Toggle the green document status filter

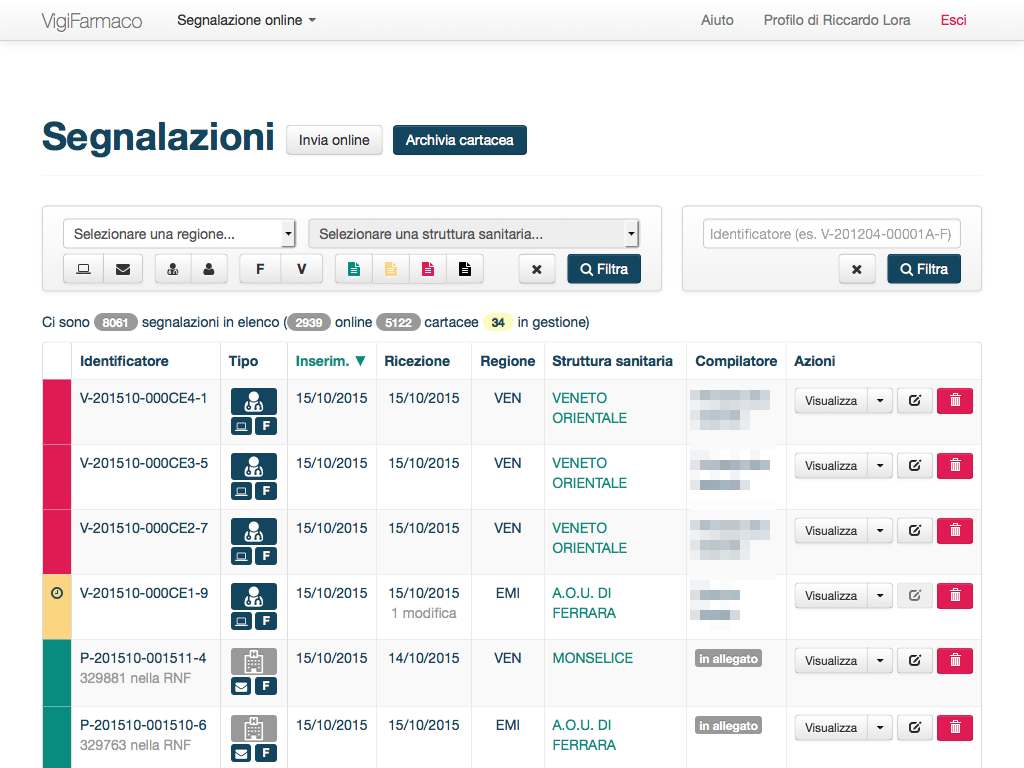click(354, 269)
